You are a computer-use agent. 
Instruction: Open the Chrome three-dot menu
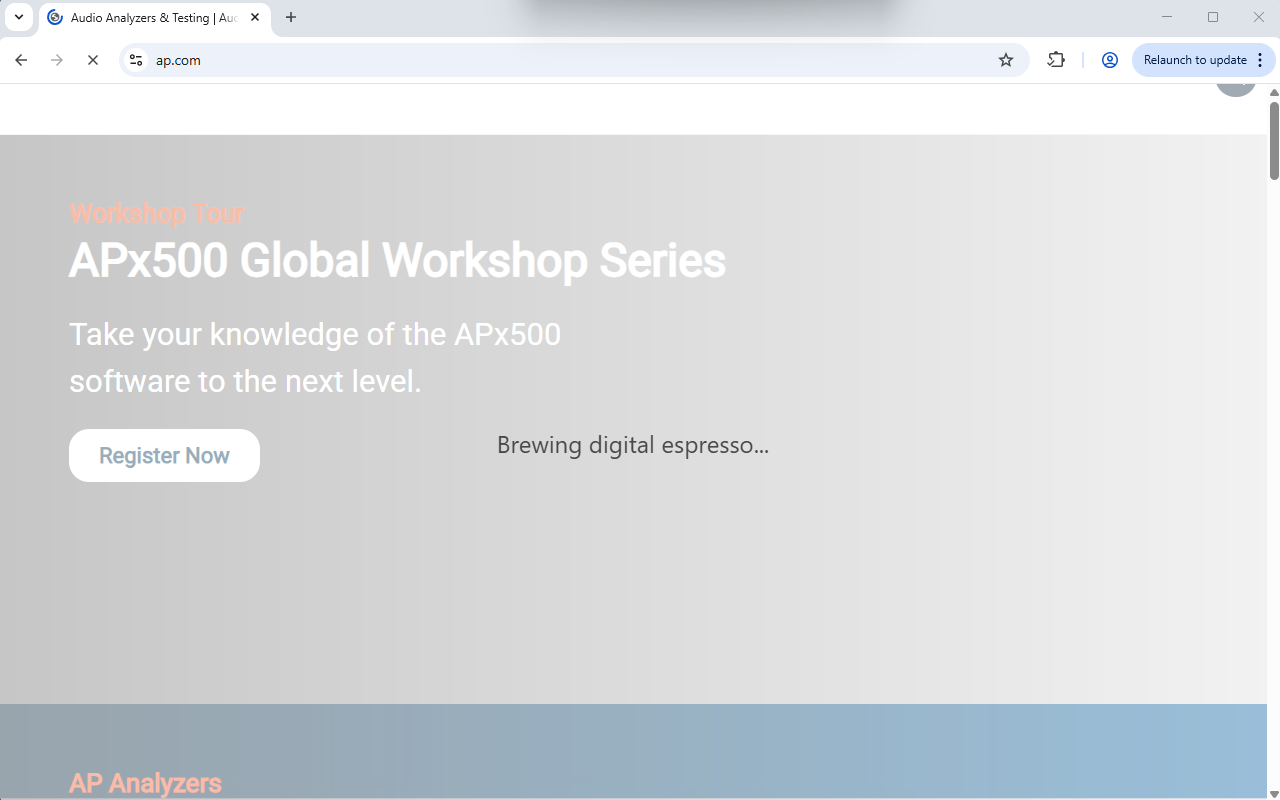[1260, 60]
